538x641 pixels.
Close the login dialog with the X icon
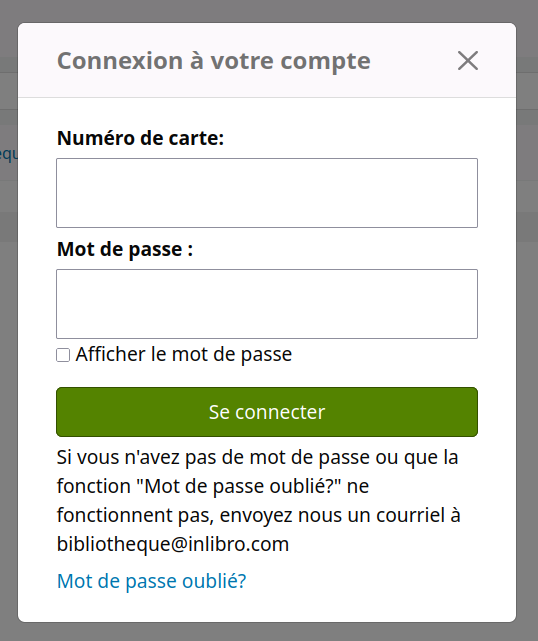pyautogui.click(x=468, y=61)
